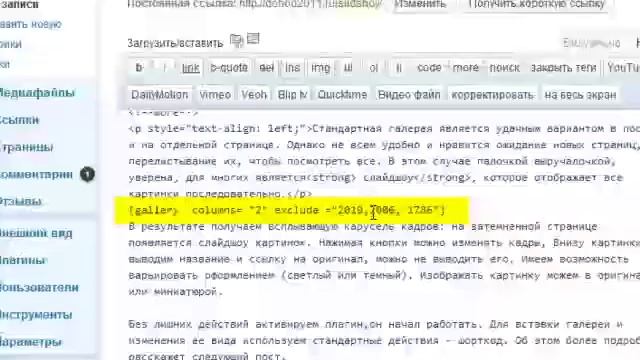Insert image with the 'img' button

(x=320, y=68)
